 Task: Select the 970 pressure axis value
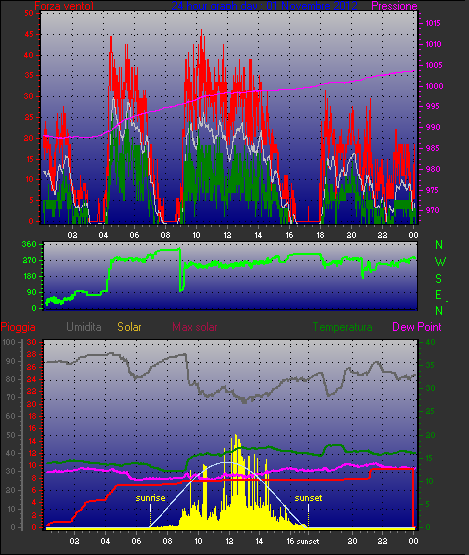click(432, 210)
